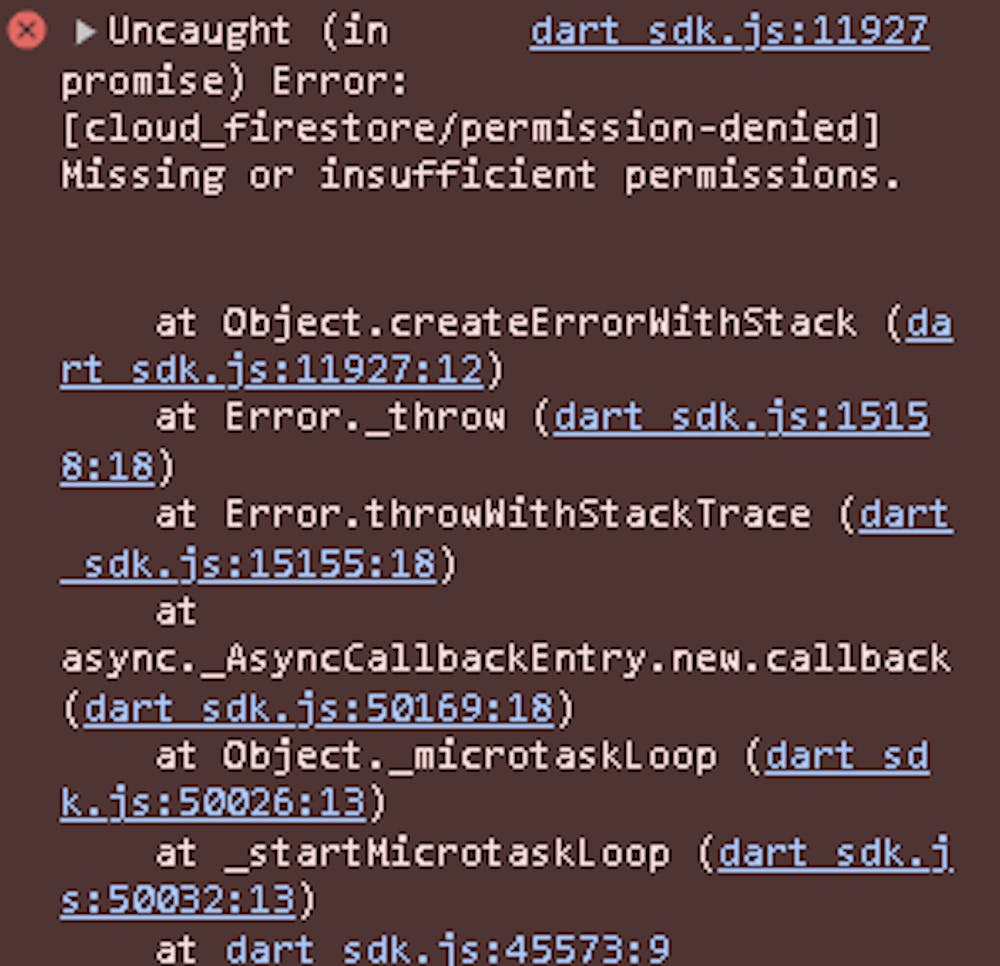1000x966 pixels.
Task: Click the "promise) Error:" text line
Action: click(235, 81)
